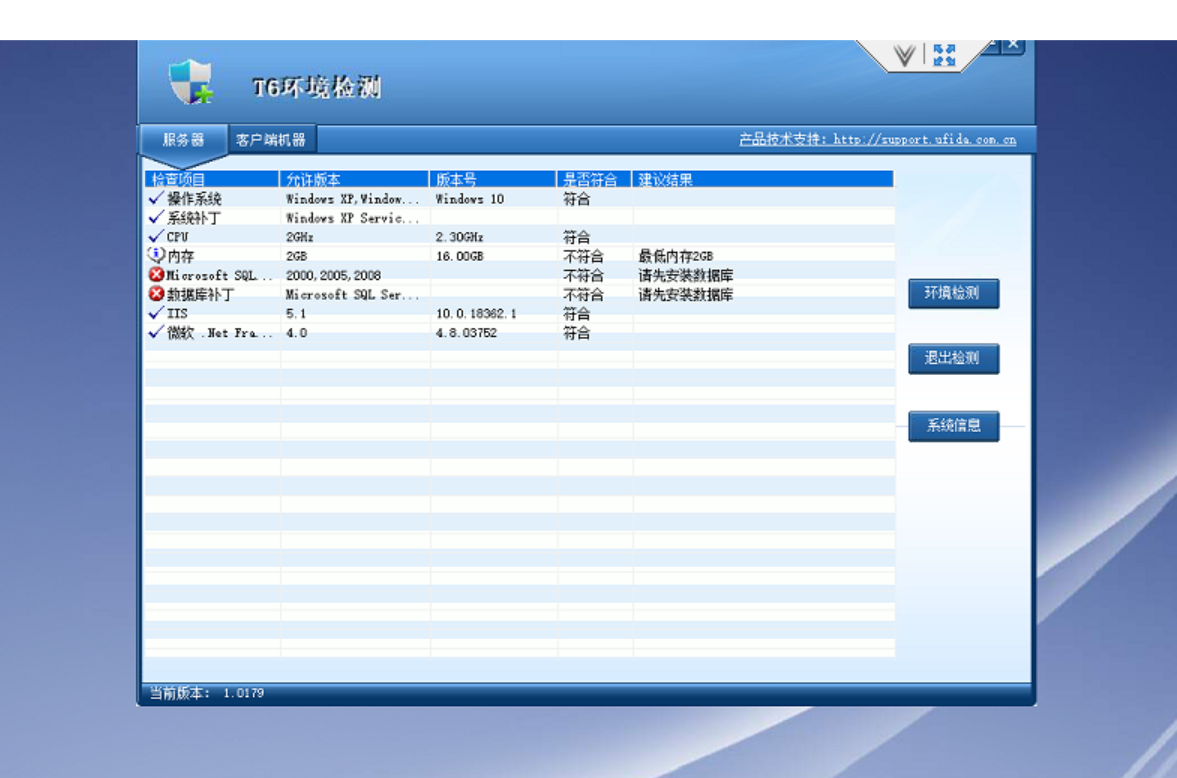Screen dimensions: 1177x778
Task: Click the red error icon for 数据库补丁
Action: (156, 294)
